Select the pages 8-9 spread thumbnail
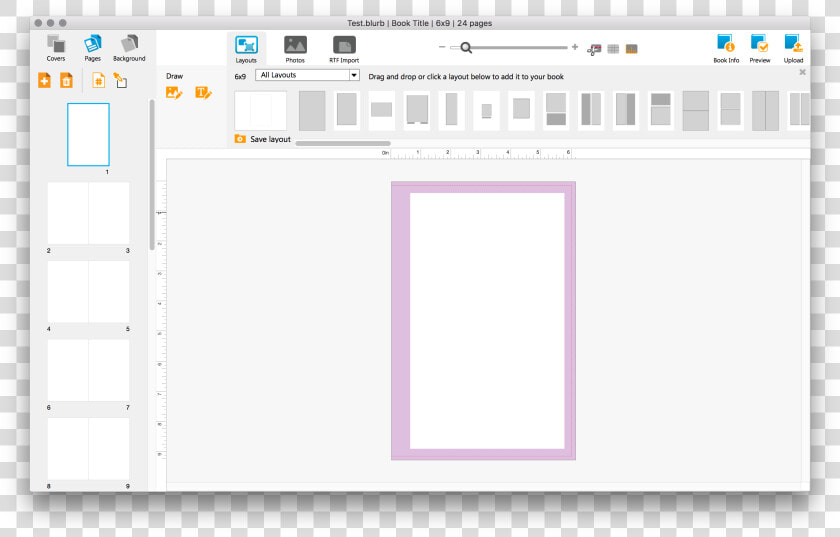This screenshot has width=840, height=537. tap(88, 449)
